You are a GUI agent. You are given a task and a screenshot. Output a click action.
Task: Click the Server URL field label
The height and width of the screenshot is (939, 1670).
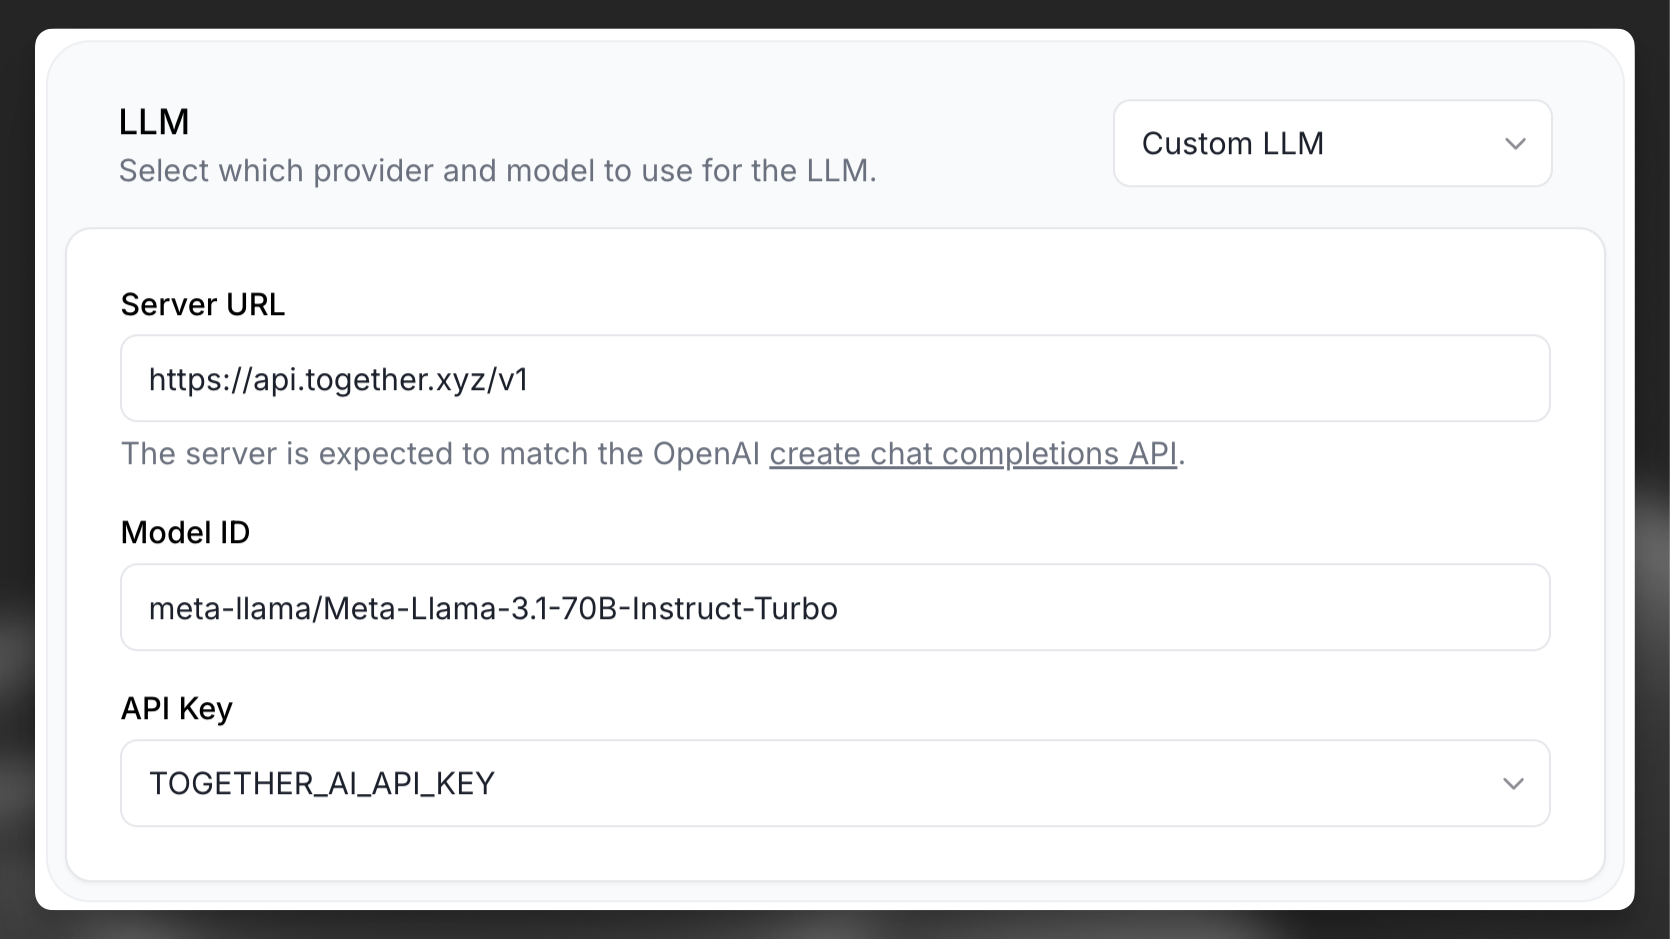tap(203, 304)
